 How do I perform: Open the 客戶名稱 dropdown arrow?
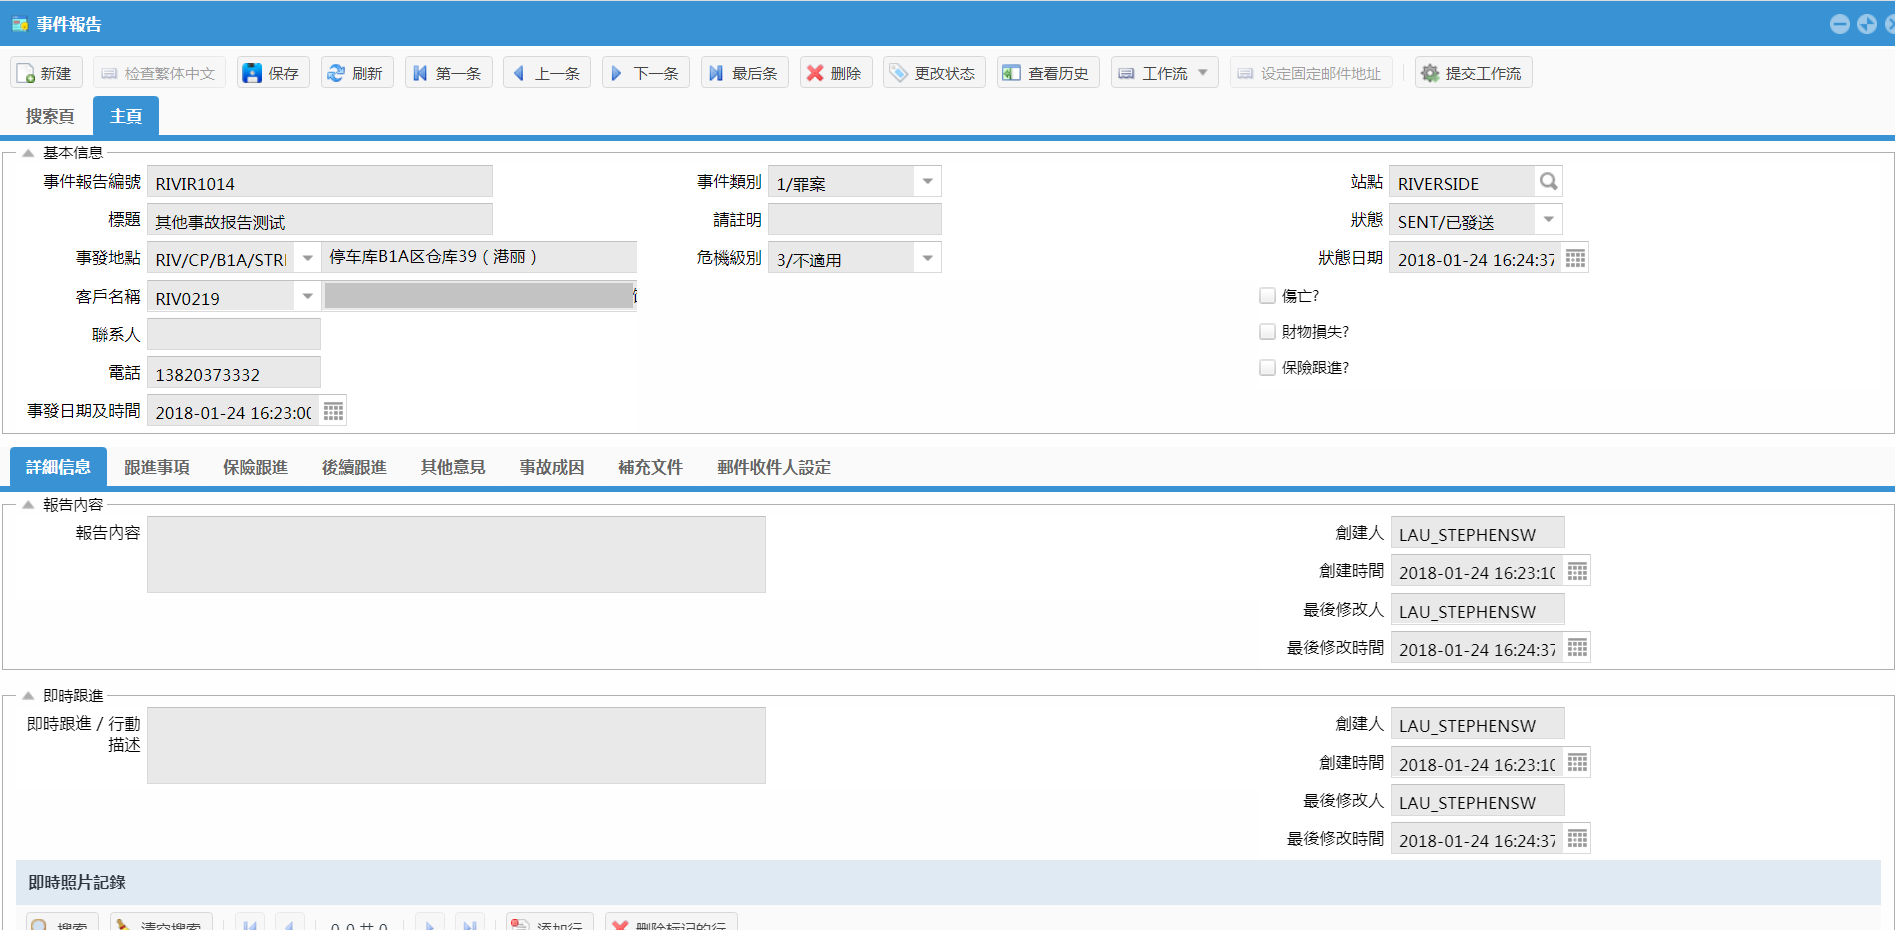308,296
